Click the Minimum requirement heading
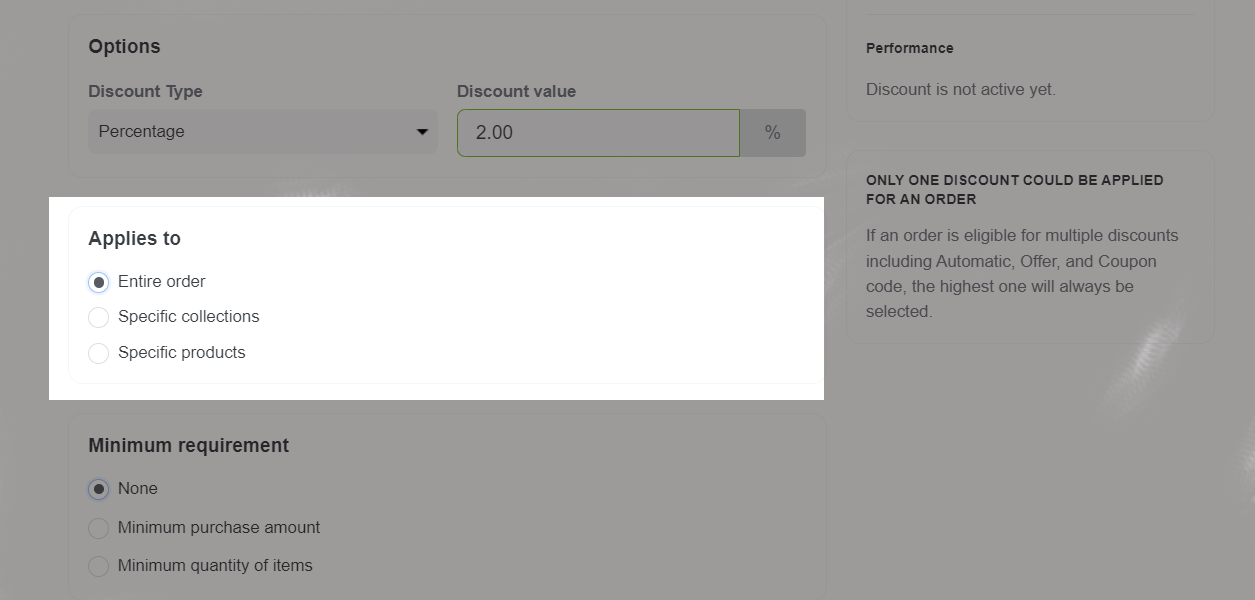 (x=188, y=446)
